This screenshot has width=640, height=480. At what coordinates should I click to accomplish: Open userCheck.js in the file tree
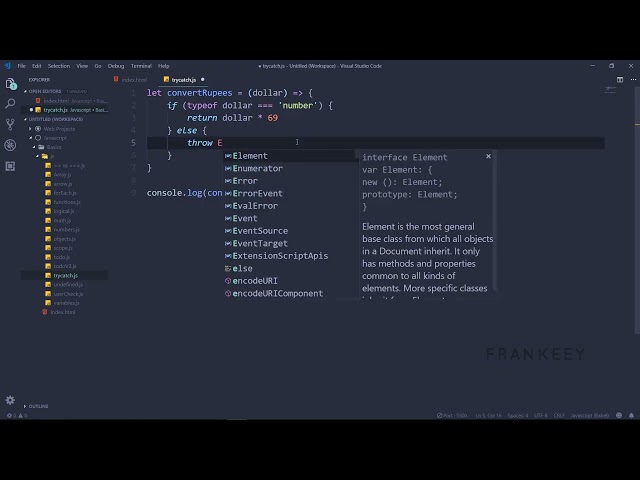68,294
